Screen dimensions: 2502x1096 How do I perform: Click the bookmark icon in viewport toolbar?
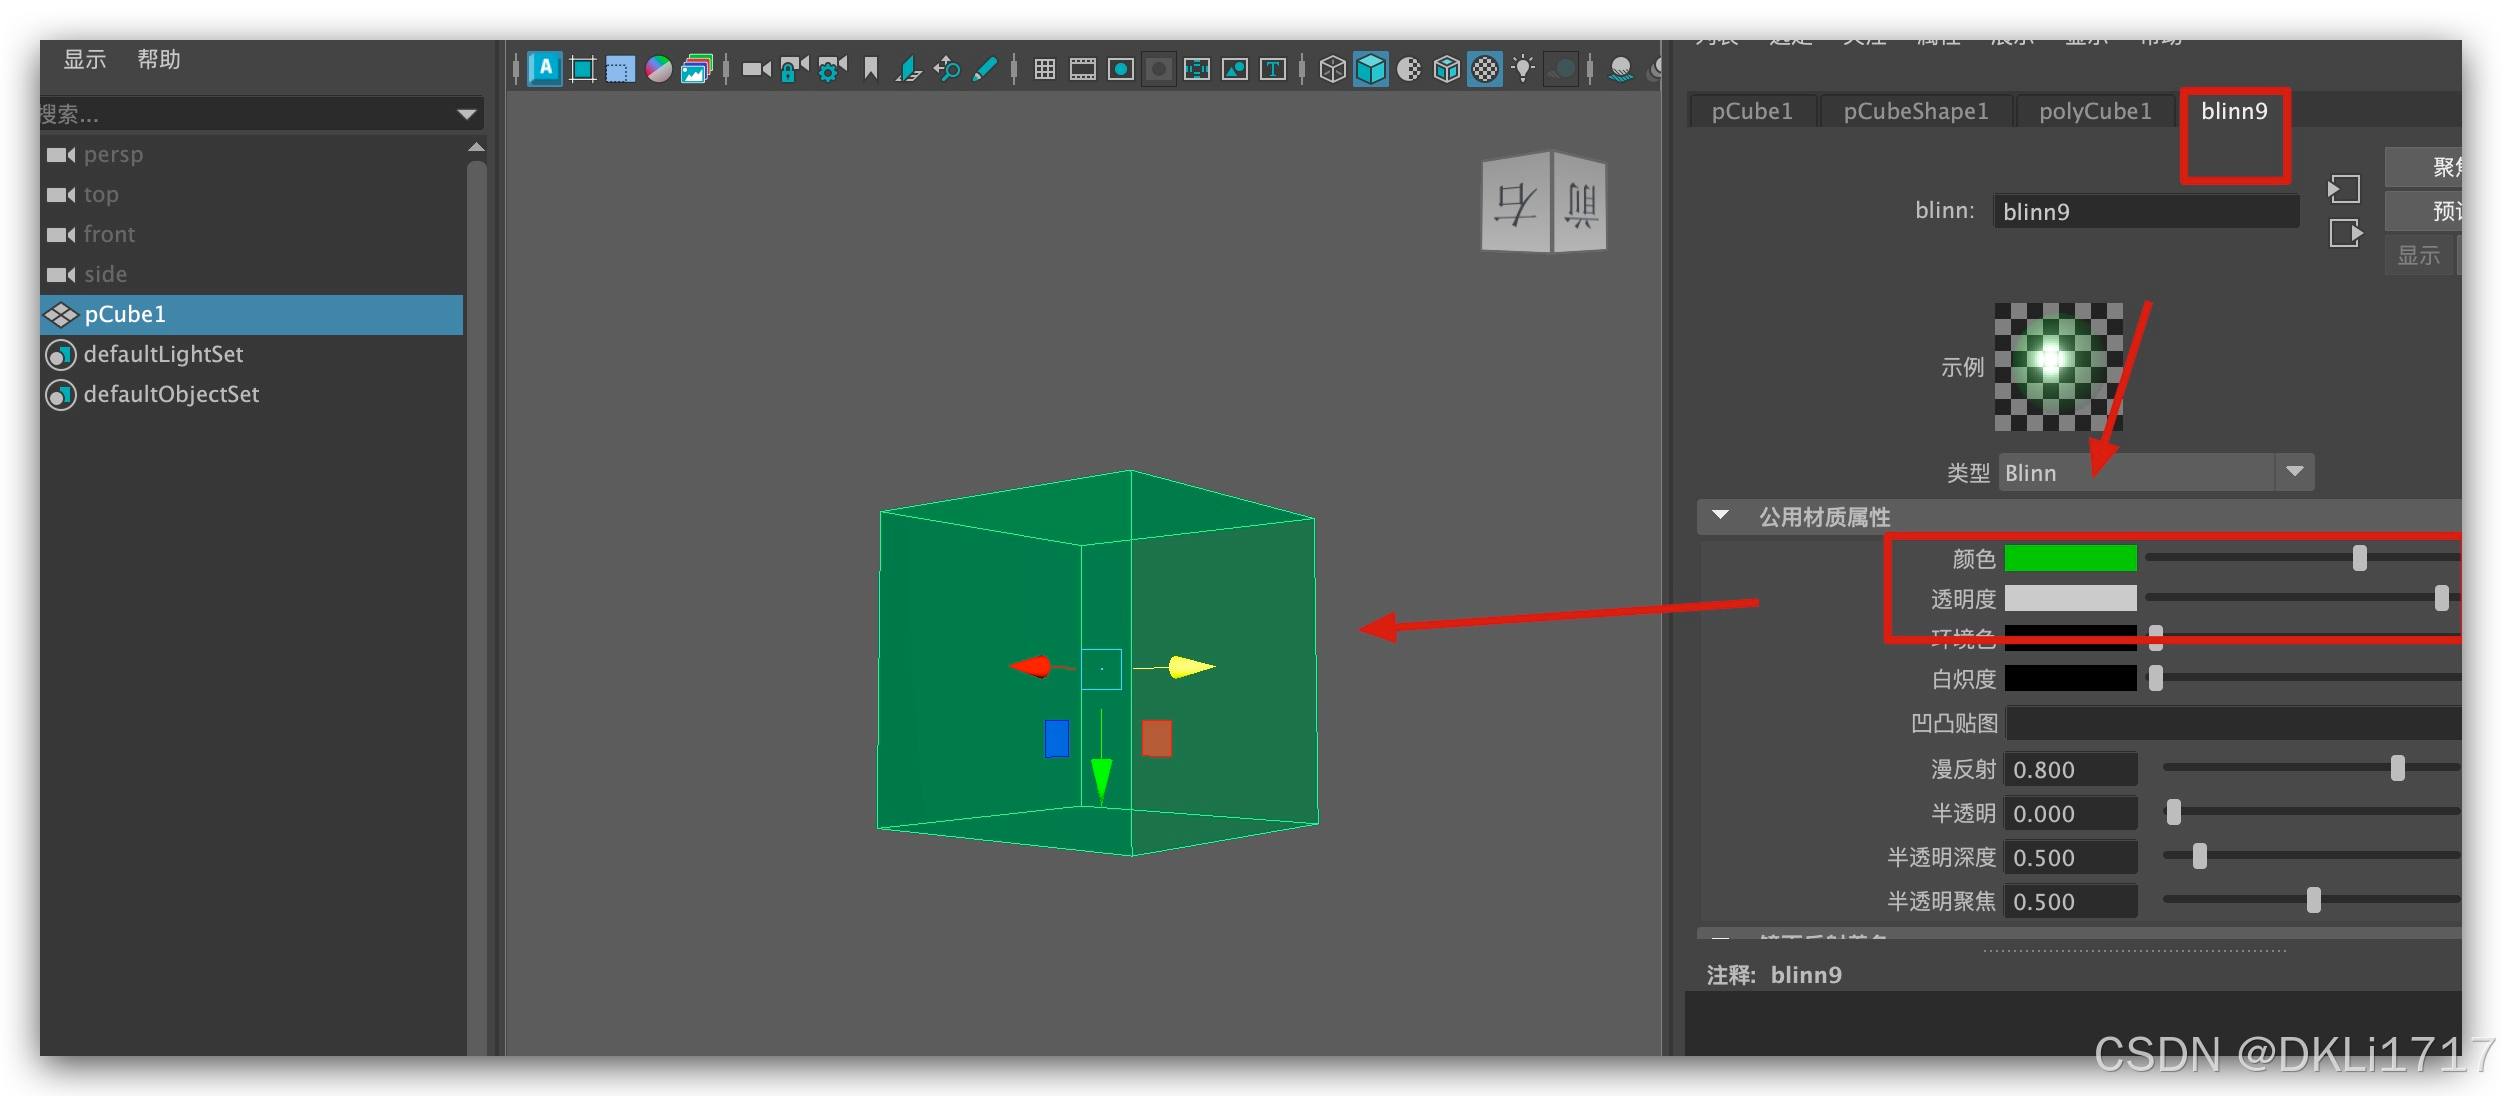click(x=871, y=69)
